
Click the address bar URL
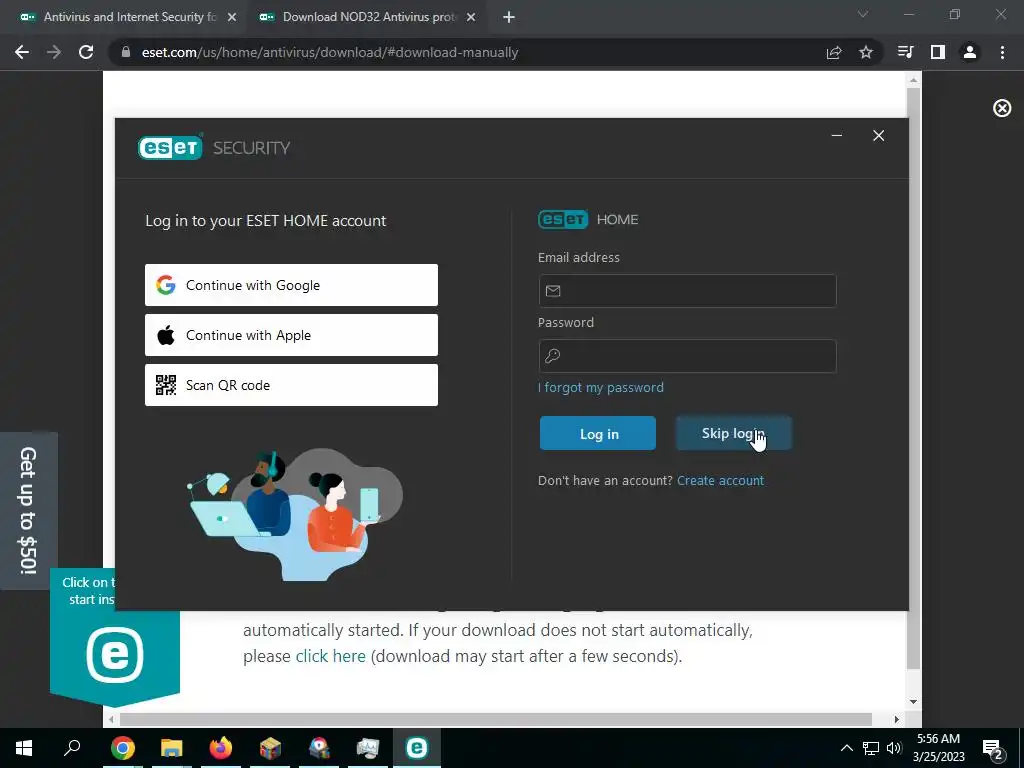coord(330,52)
